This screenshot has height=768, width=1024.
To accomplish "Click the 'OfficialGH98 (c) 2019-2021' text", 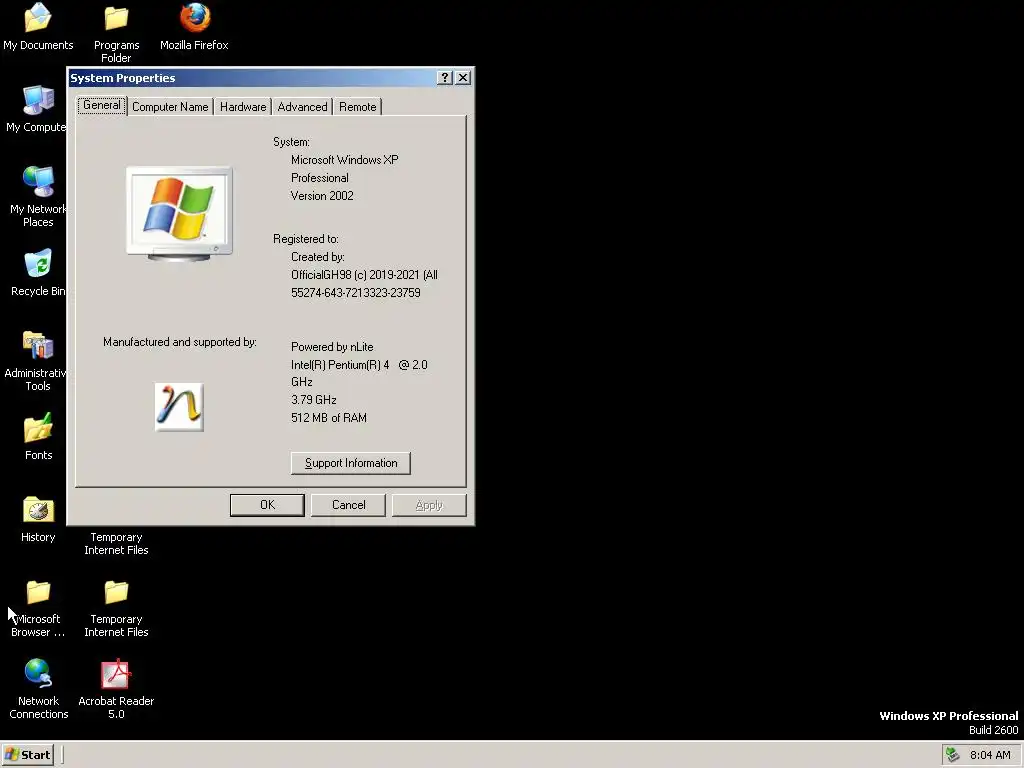I will click(355, 275).
